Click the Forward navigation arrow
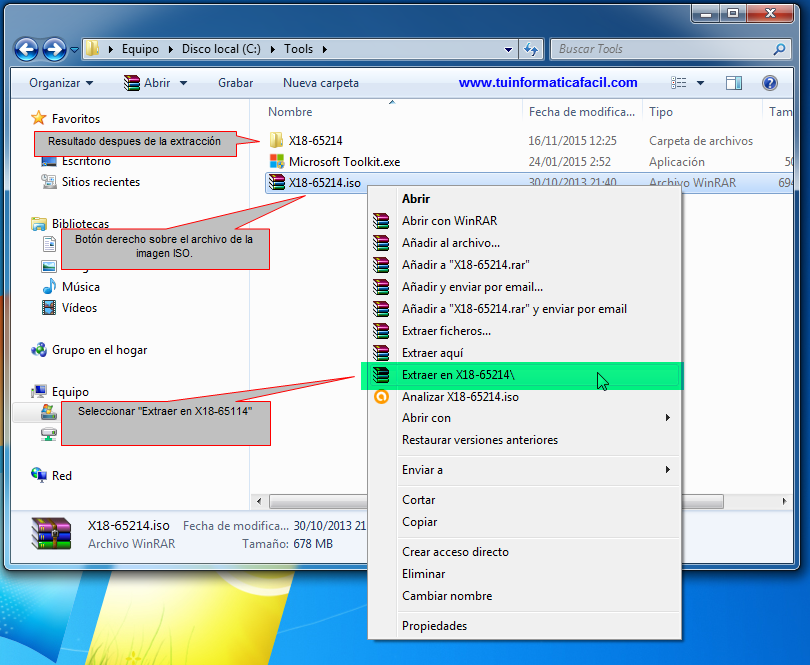This screenshot has height=665, width=810. click(54, 50)
